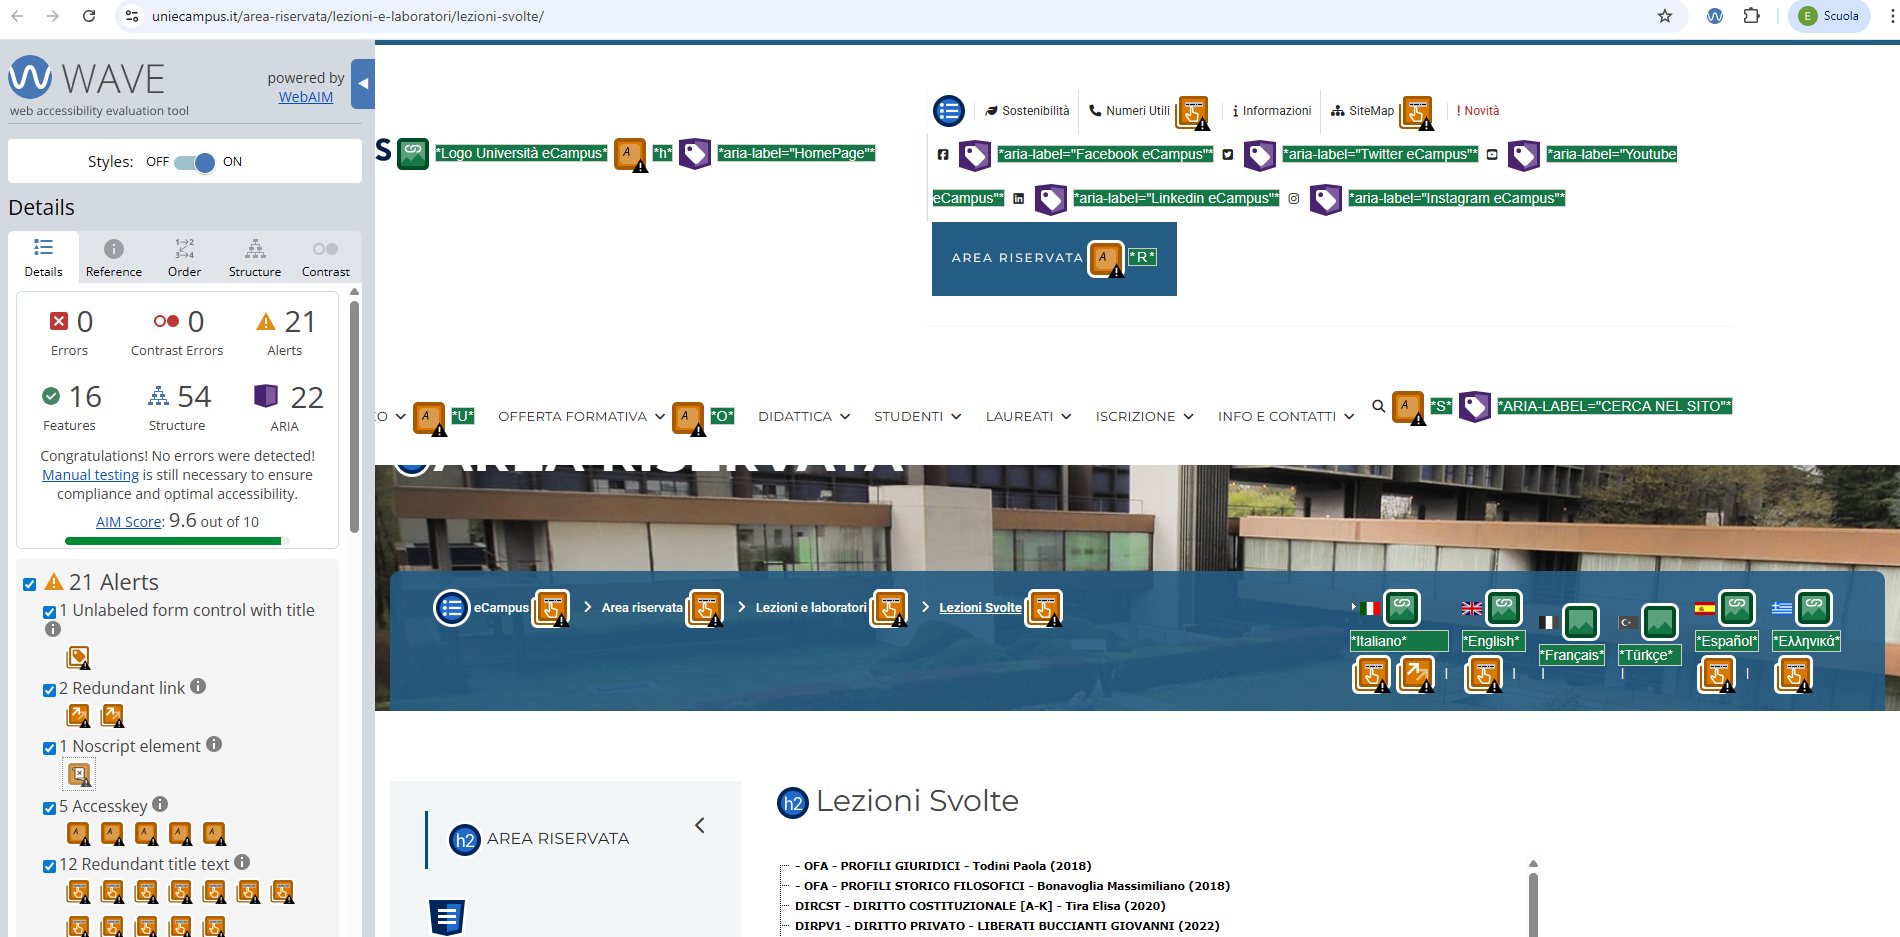Click the Unlabeled form control alert icon

coord(78,657)
